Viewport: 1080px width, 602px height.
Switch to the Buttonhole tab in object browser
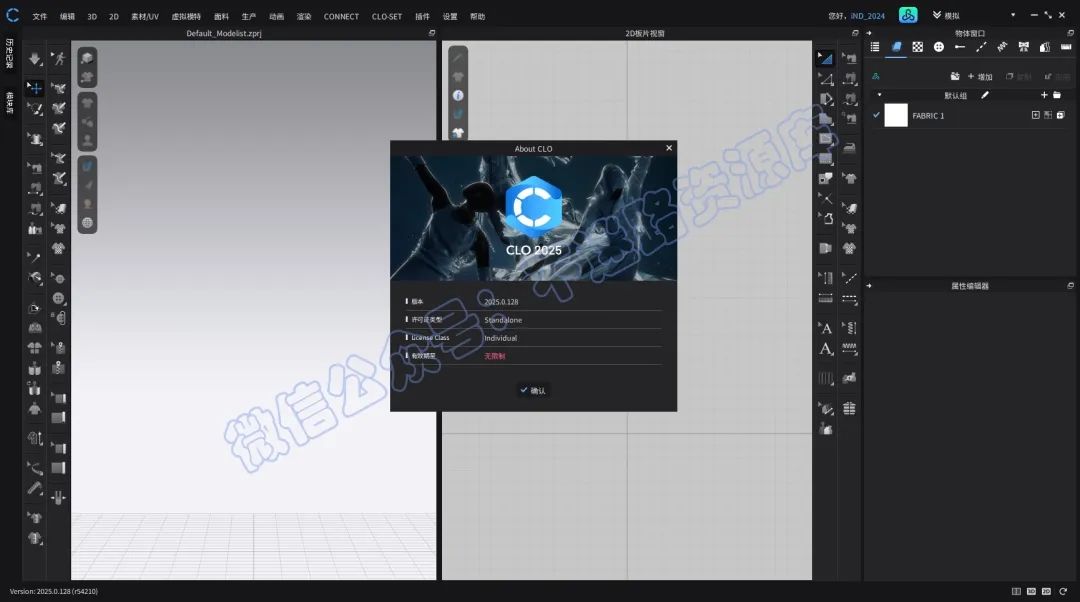pos(959,47)
